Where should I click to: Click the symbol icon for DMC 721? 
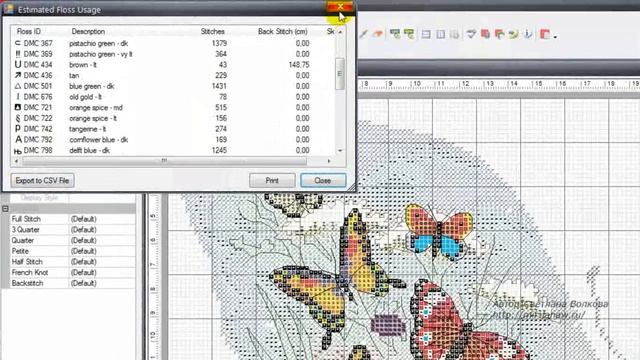point(18,107)
